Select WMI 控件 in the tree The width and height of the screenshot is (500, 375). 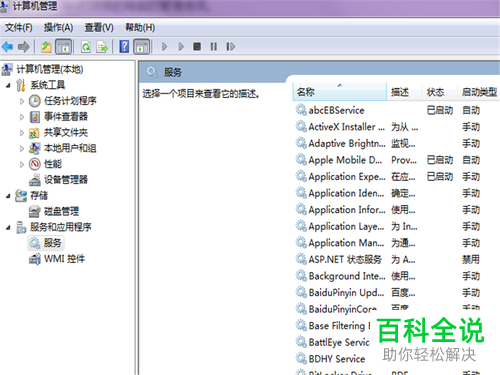point(65,259)
